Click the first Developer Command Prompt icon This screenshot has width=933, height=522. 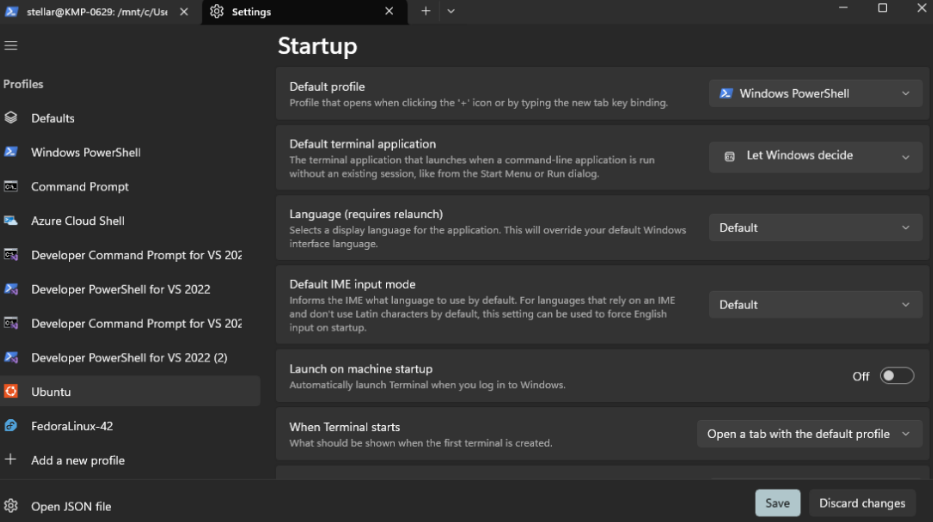[x=11, y=255]
